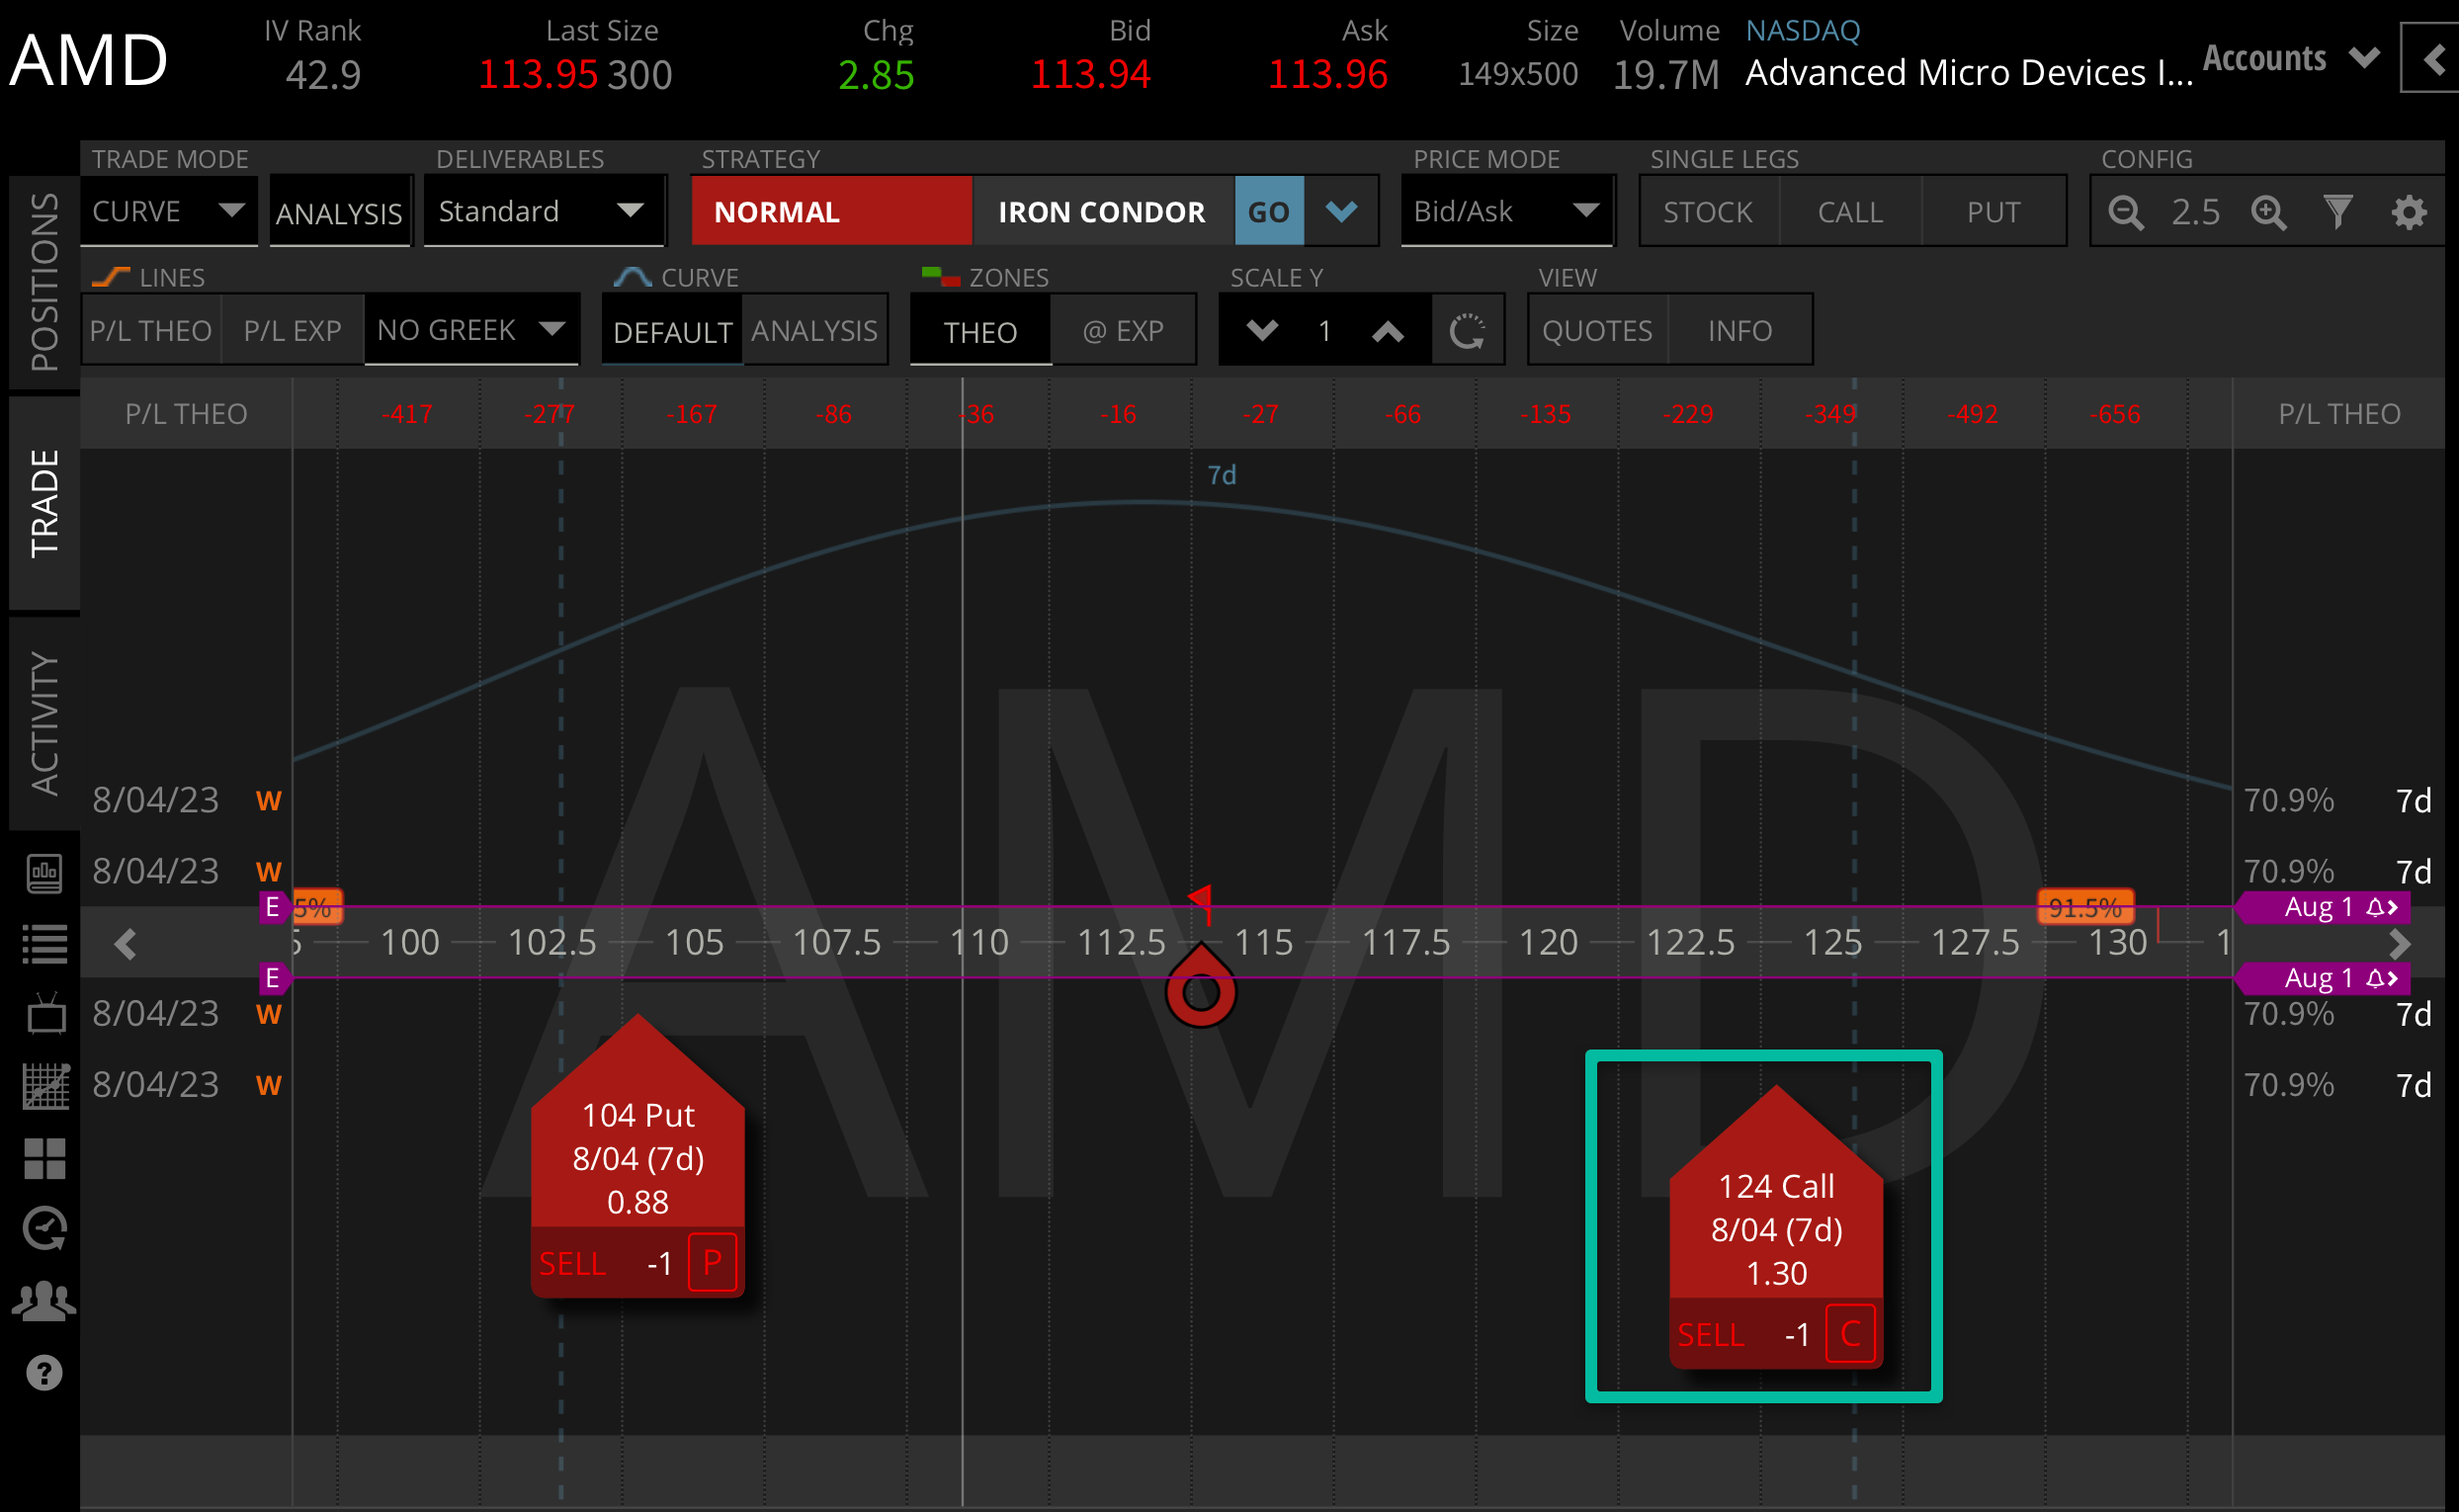The width and height of the screenshot is (2459, 1512).
Task: Increase Scale Y with the up arrow
Action: coord(1388,330)
